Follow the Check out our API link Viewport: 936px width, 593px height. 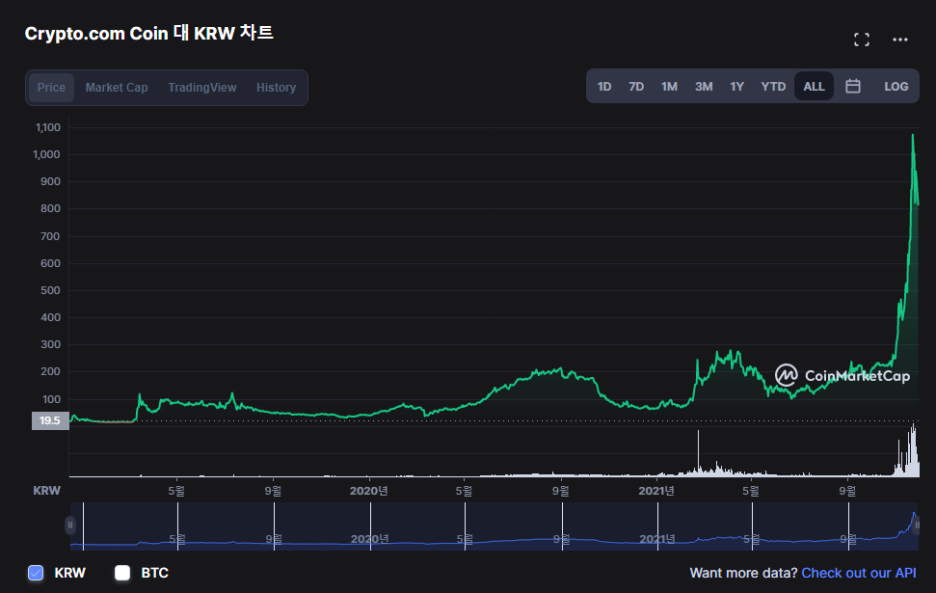[858, 573]
